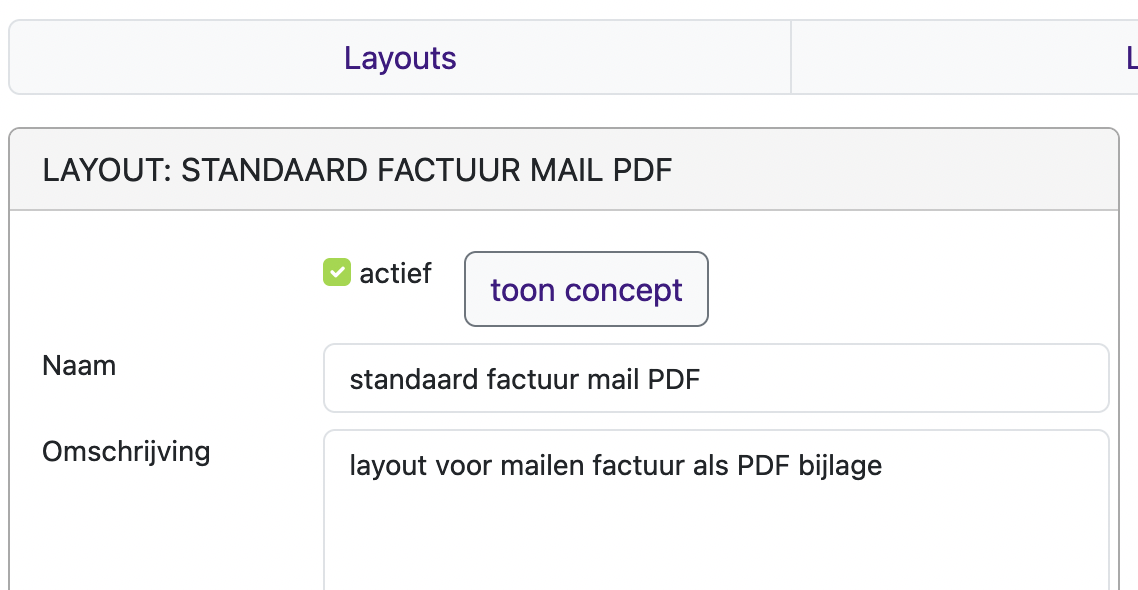Click the 'Naam' field label
The width and height of the screenshot is (1138, 590).
tap(79, 366)
